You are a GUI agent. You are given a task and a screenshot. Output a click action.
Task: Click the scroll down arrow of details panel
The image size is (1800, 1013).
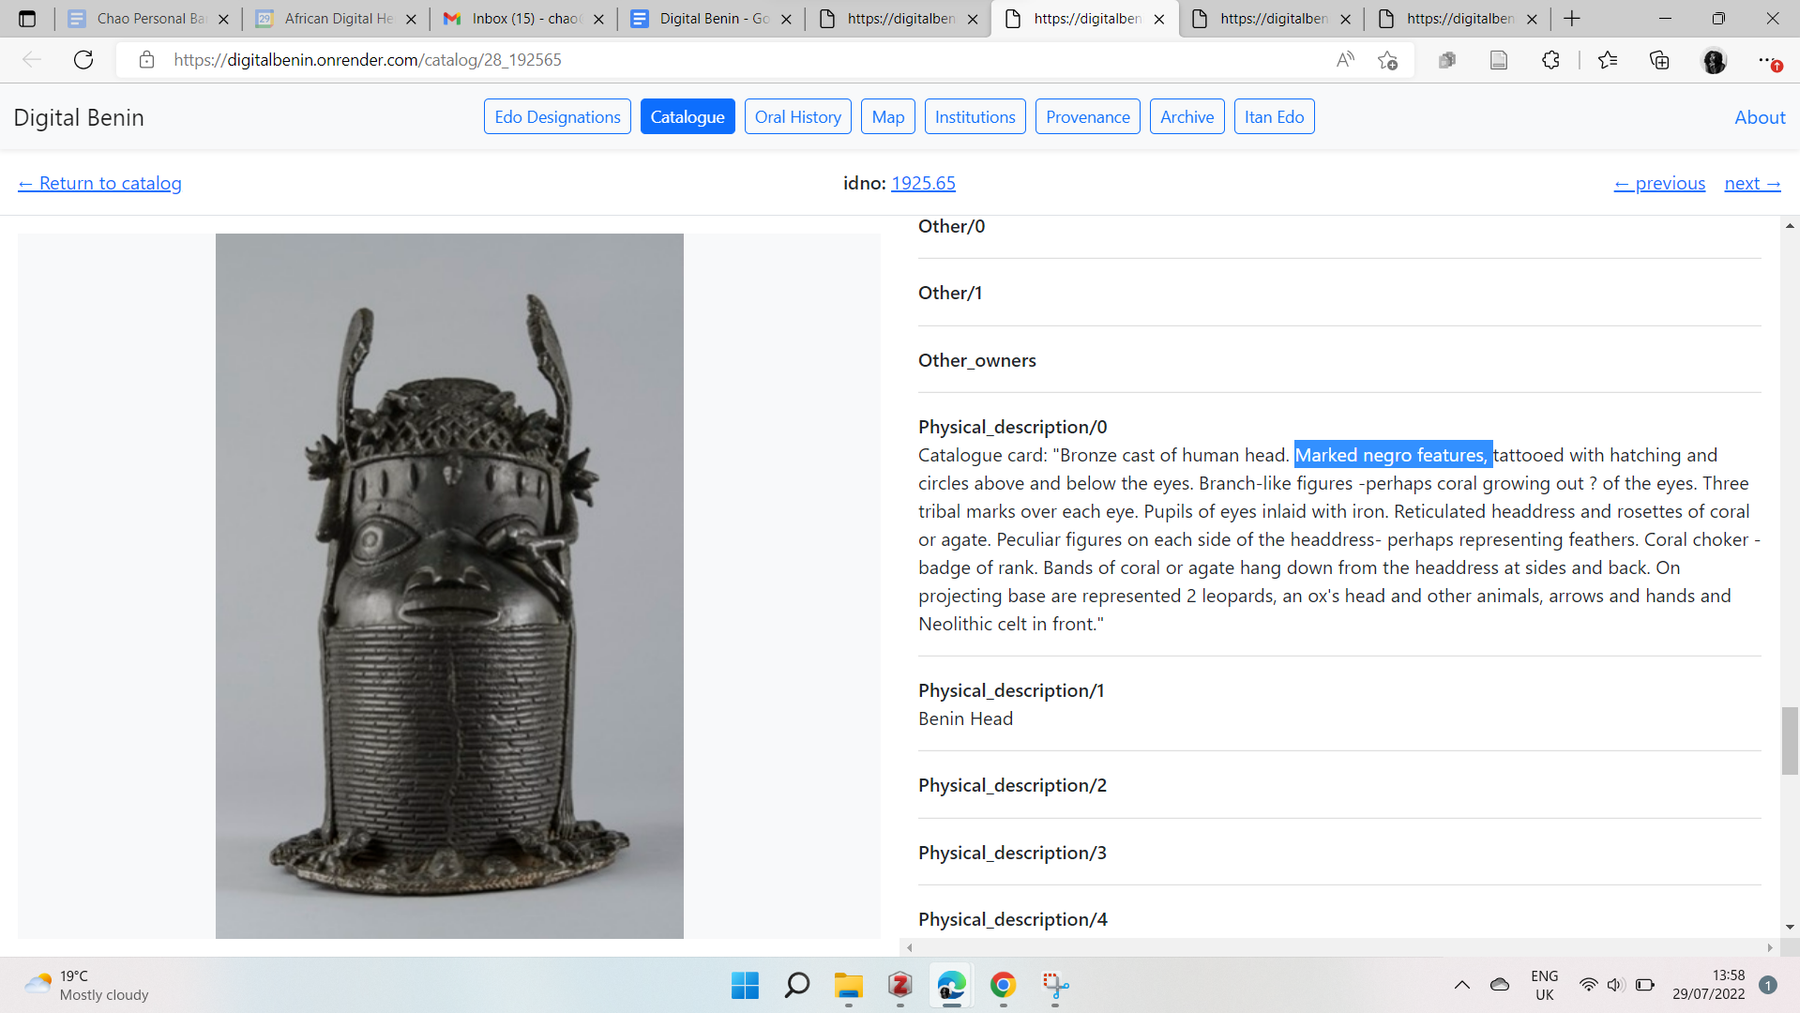tap(1790, 927)
